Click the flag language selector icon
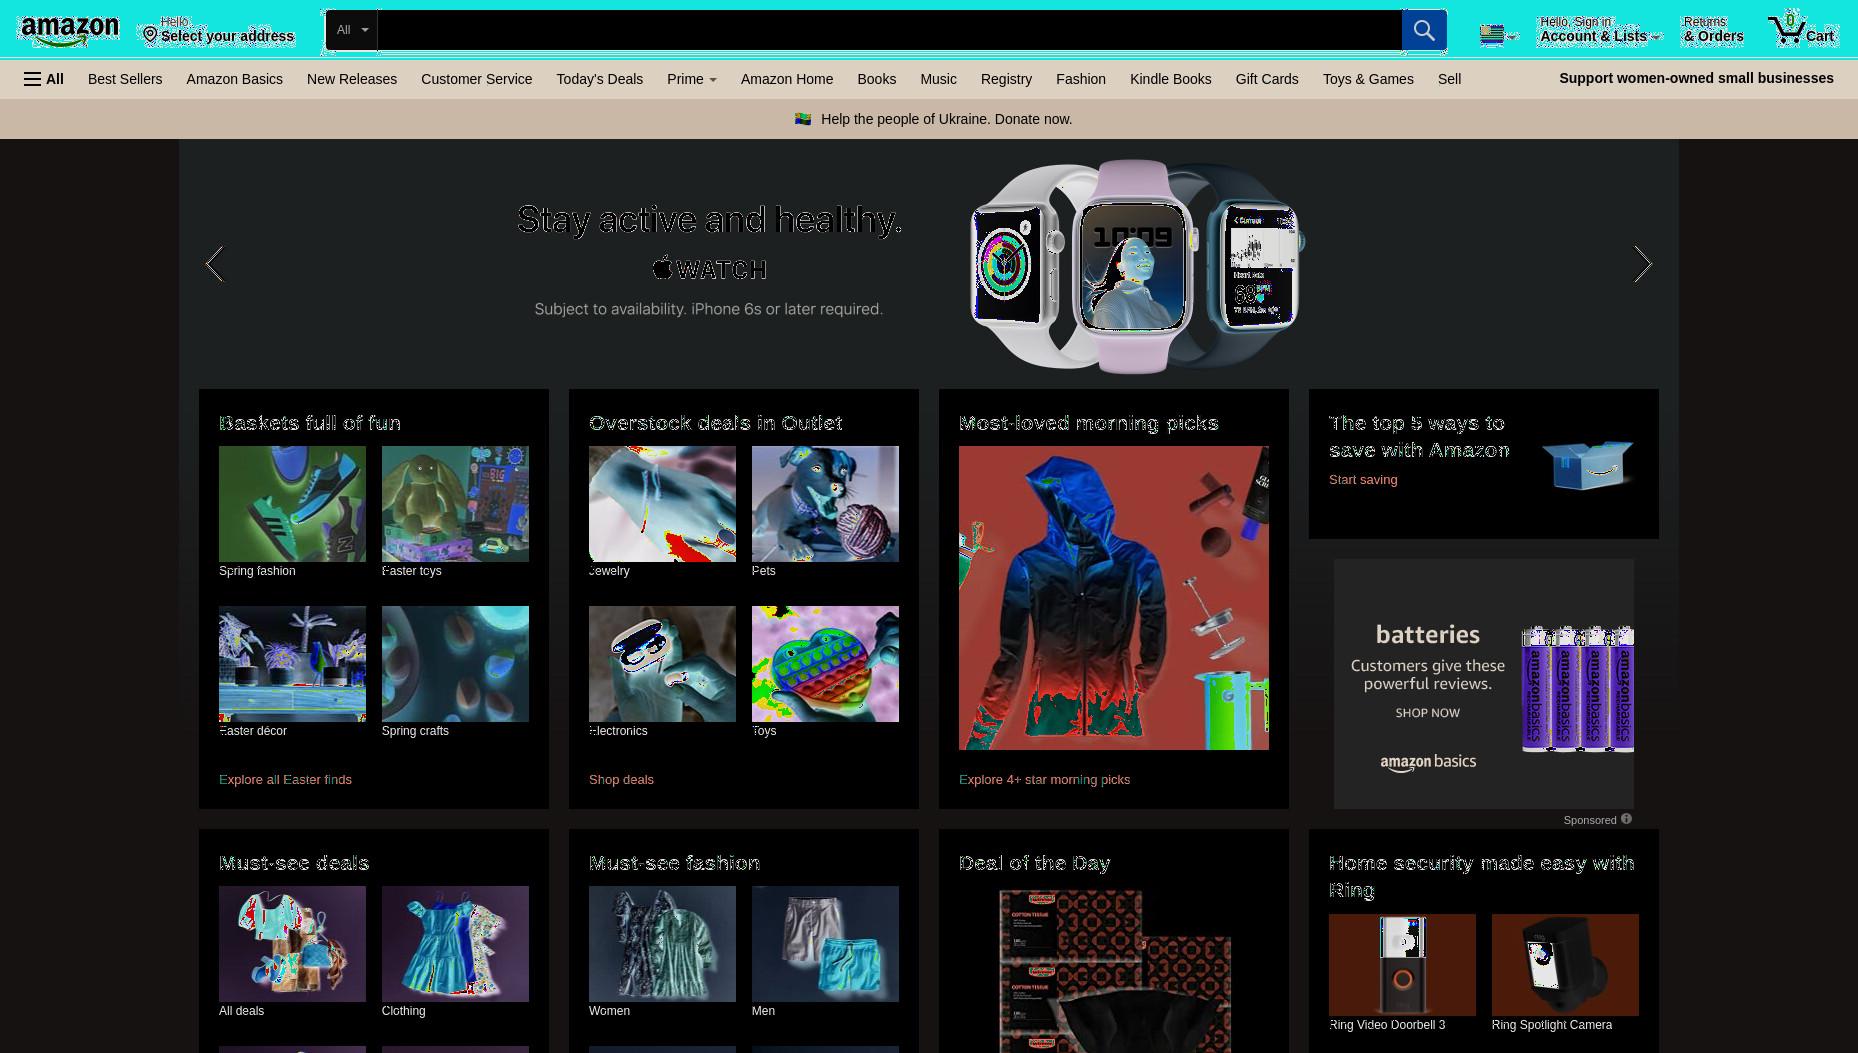 click(1497, 35)
